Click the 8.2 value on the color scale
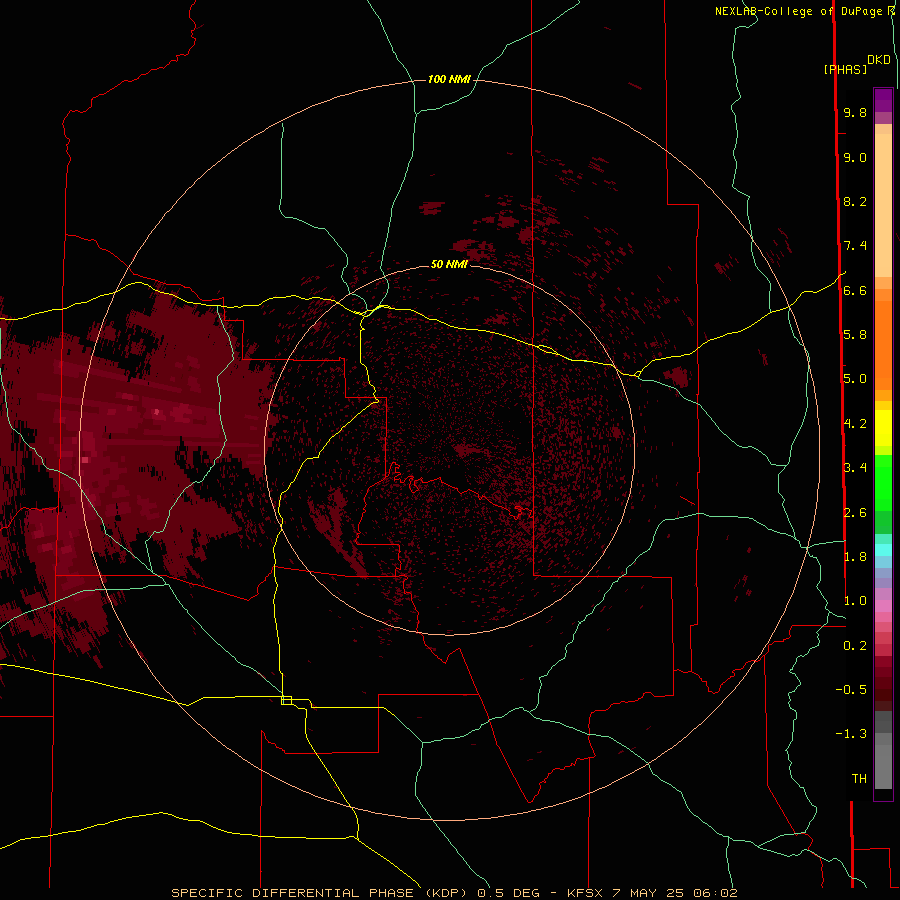The height and width of the screenshot is (900, 900). 855,201
